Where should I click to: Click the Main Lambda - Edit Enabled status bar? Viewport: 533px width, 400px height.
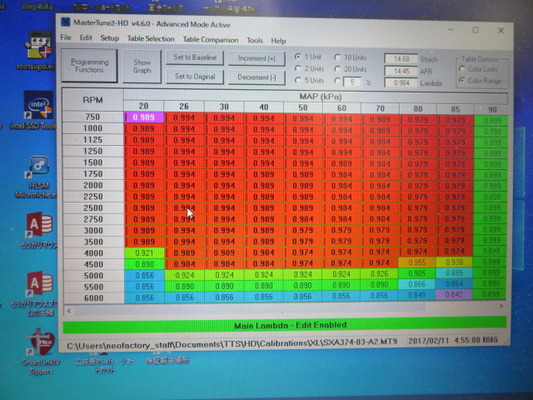tap(285, 325)
